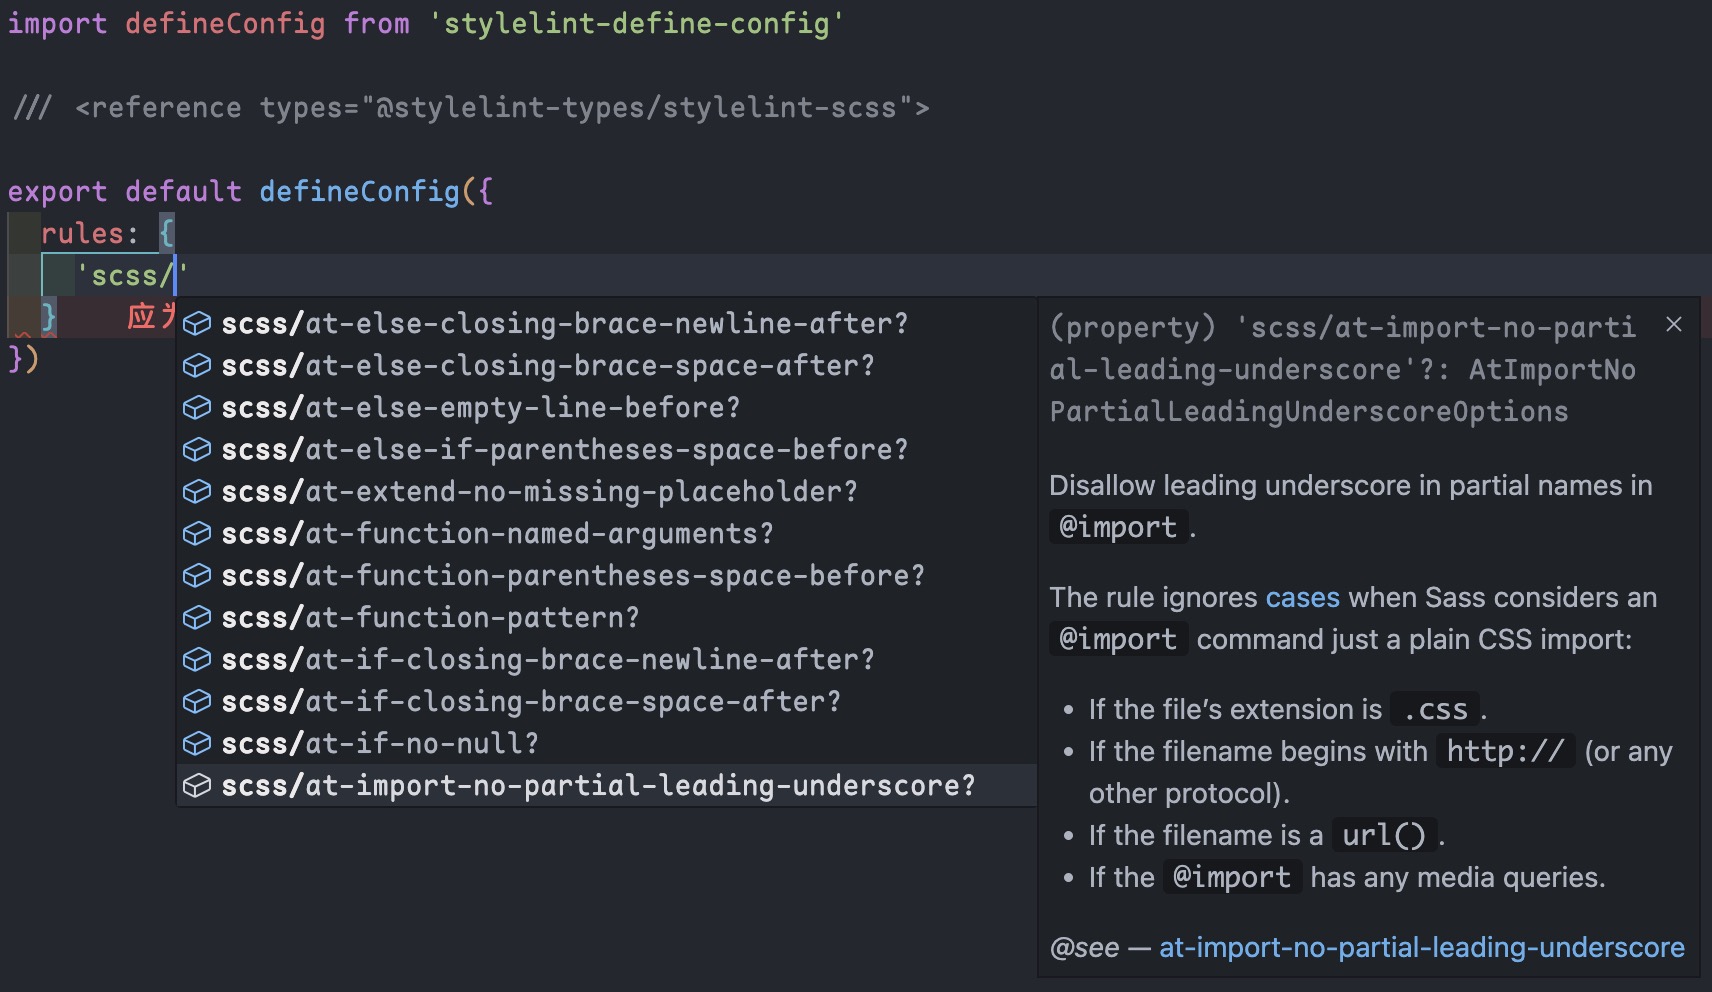Click property icon beside scss/at-import-no-partial-leading-underscore
The width and height of the screenshot is (1712, 992).
point(197,785)
